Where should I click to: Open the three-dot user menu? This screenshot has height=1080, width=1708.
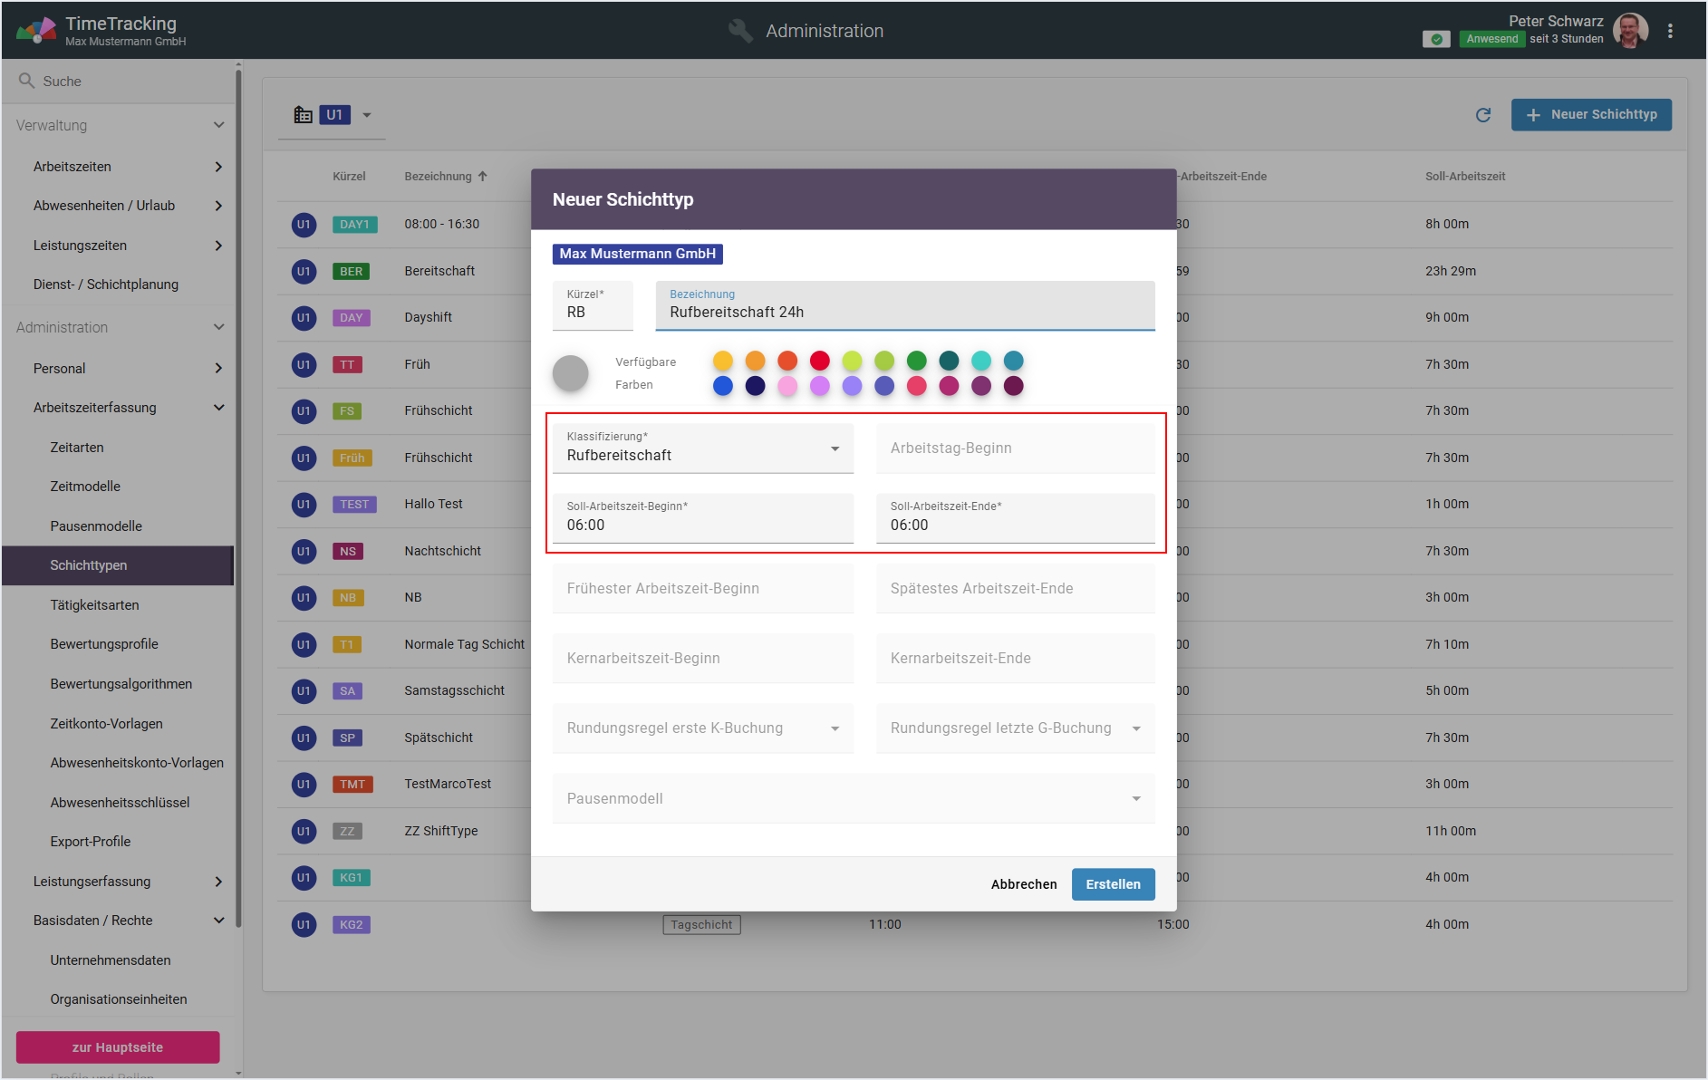1670,31
